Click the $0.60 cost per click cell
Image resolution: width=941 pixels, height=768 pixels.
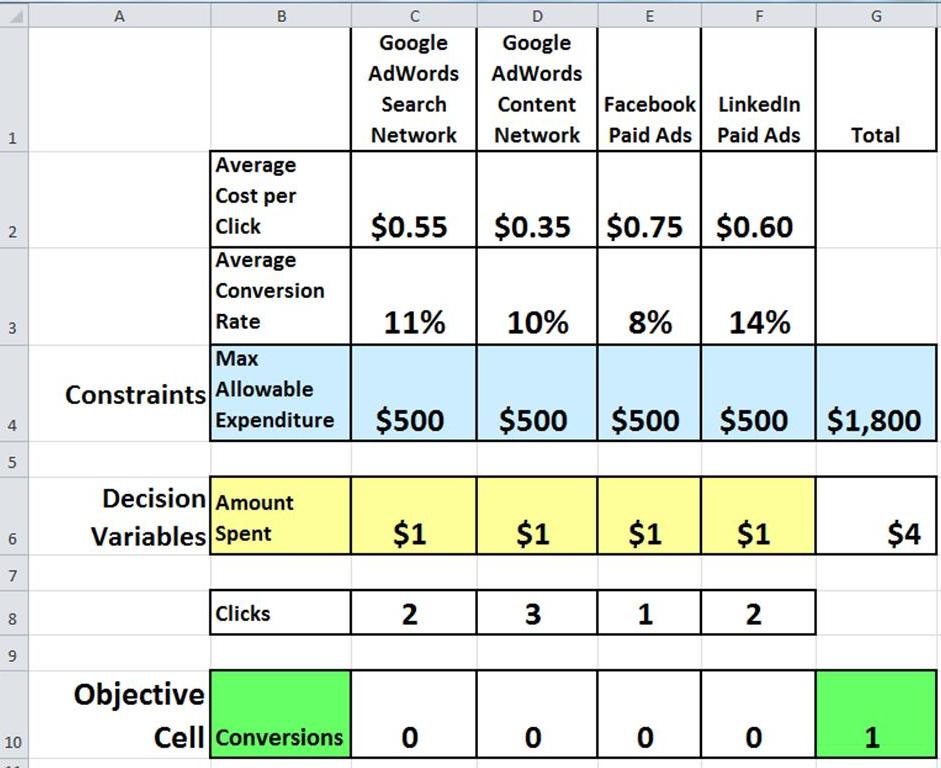[759, 199]
